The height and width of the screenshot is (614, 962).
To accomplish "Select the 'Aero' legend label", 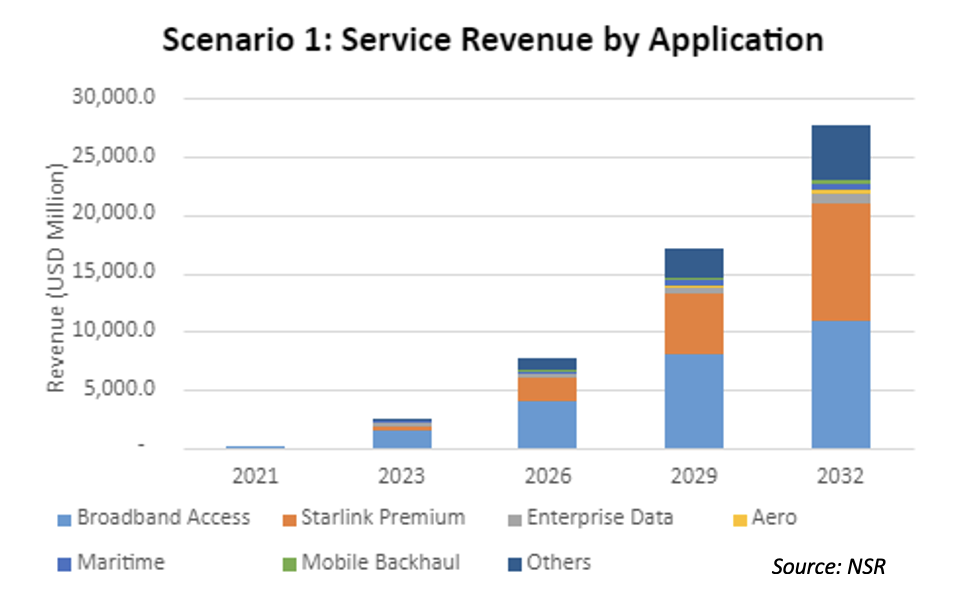I will [774, 518].
